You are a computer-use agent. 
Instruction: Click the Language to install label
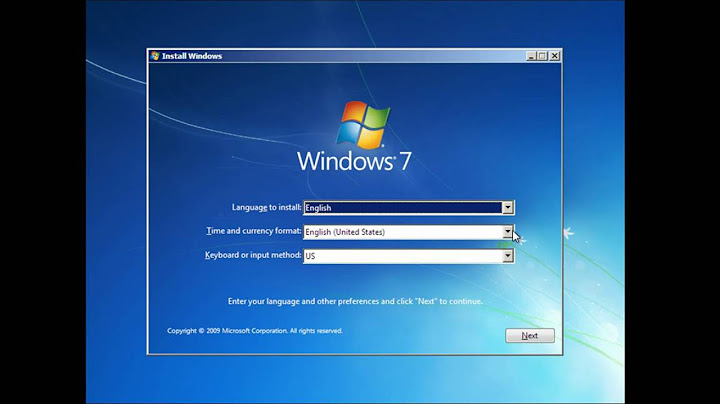[266, 208]
